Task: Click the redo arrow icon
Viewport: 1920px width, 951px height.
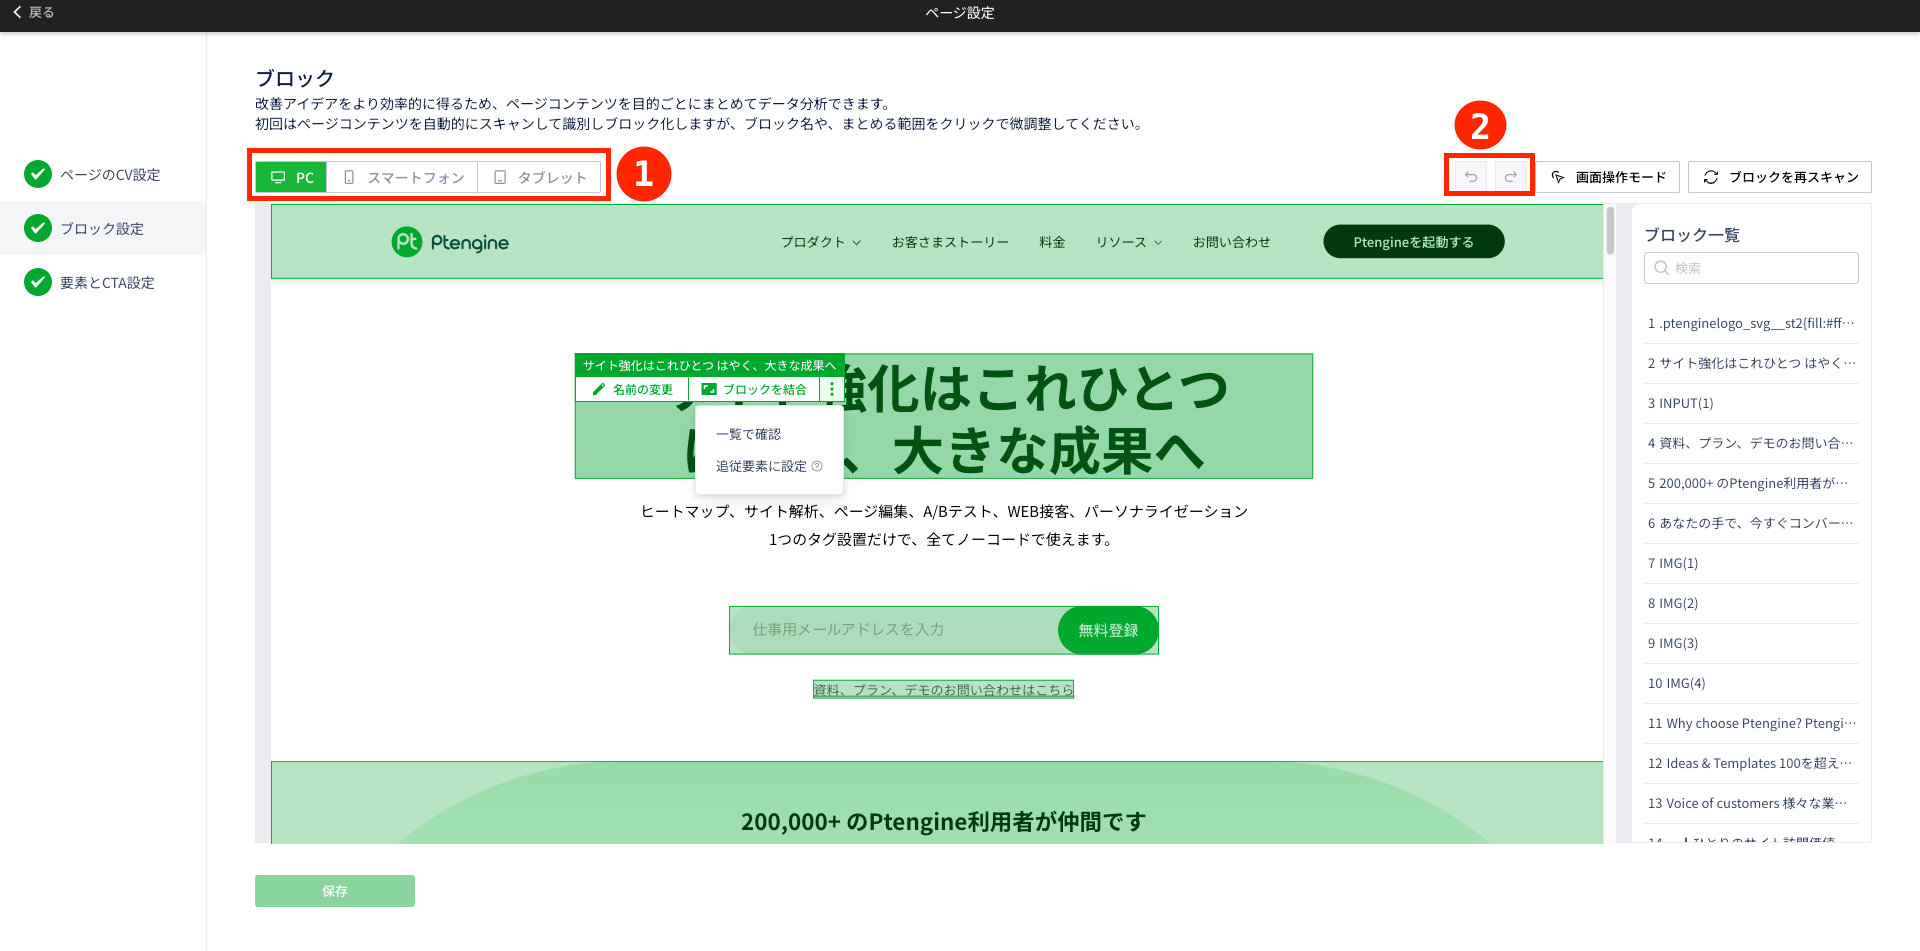Action: [x=1511, y=177]
